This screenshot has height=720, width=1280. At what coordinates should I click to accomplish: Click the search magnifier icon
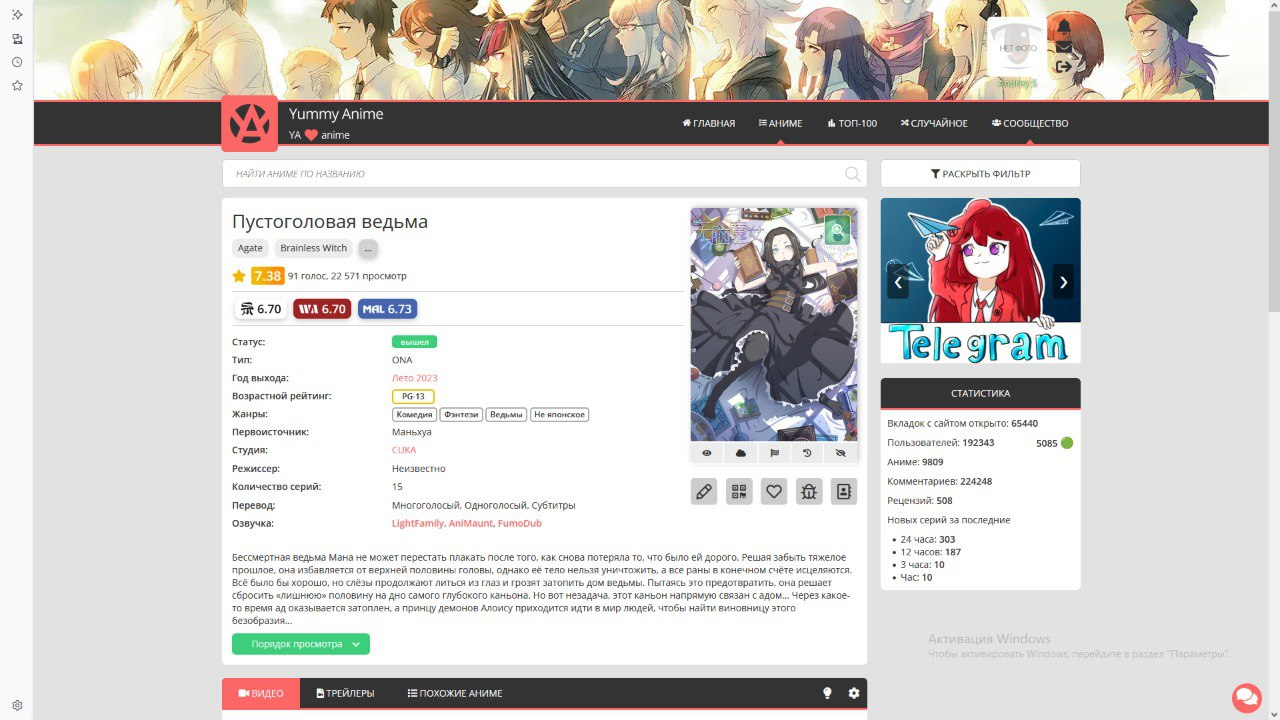coord(852,174)
